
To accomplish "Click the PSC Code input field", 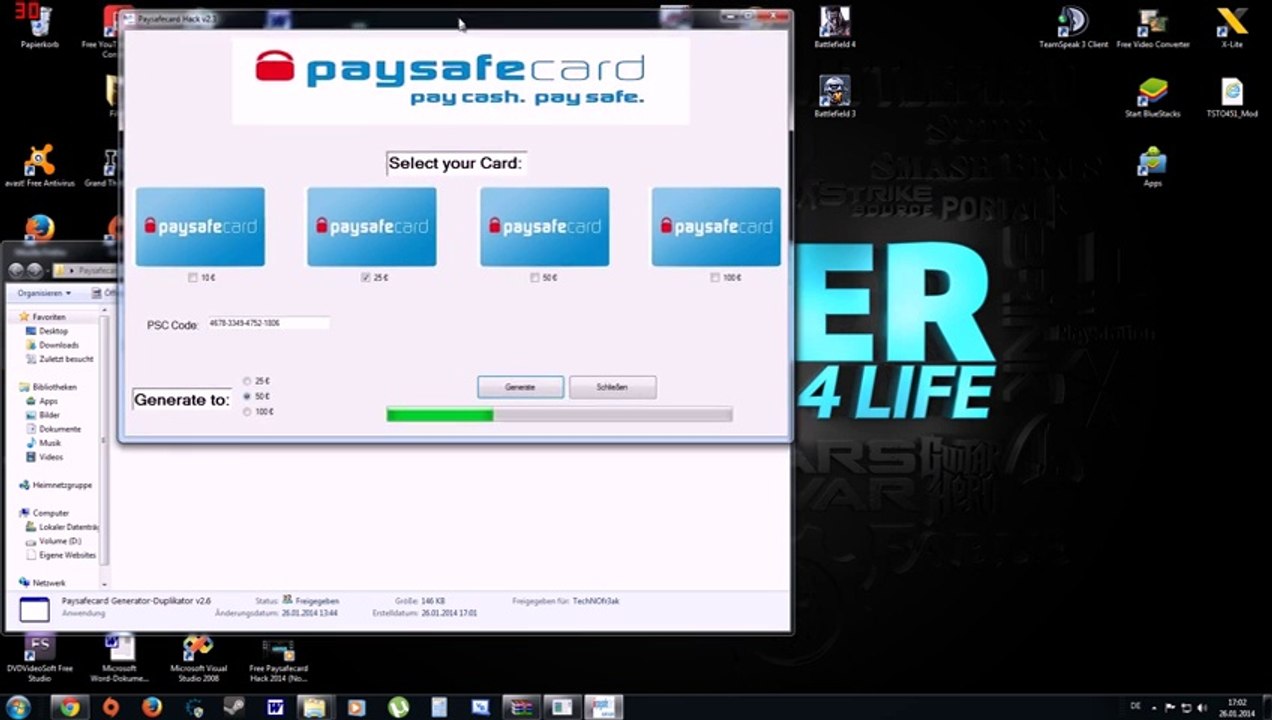I will [x=267, y=324].
